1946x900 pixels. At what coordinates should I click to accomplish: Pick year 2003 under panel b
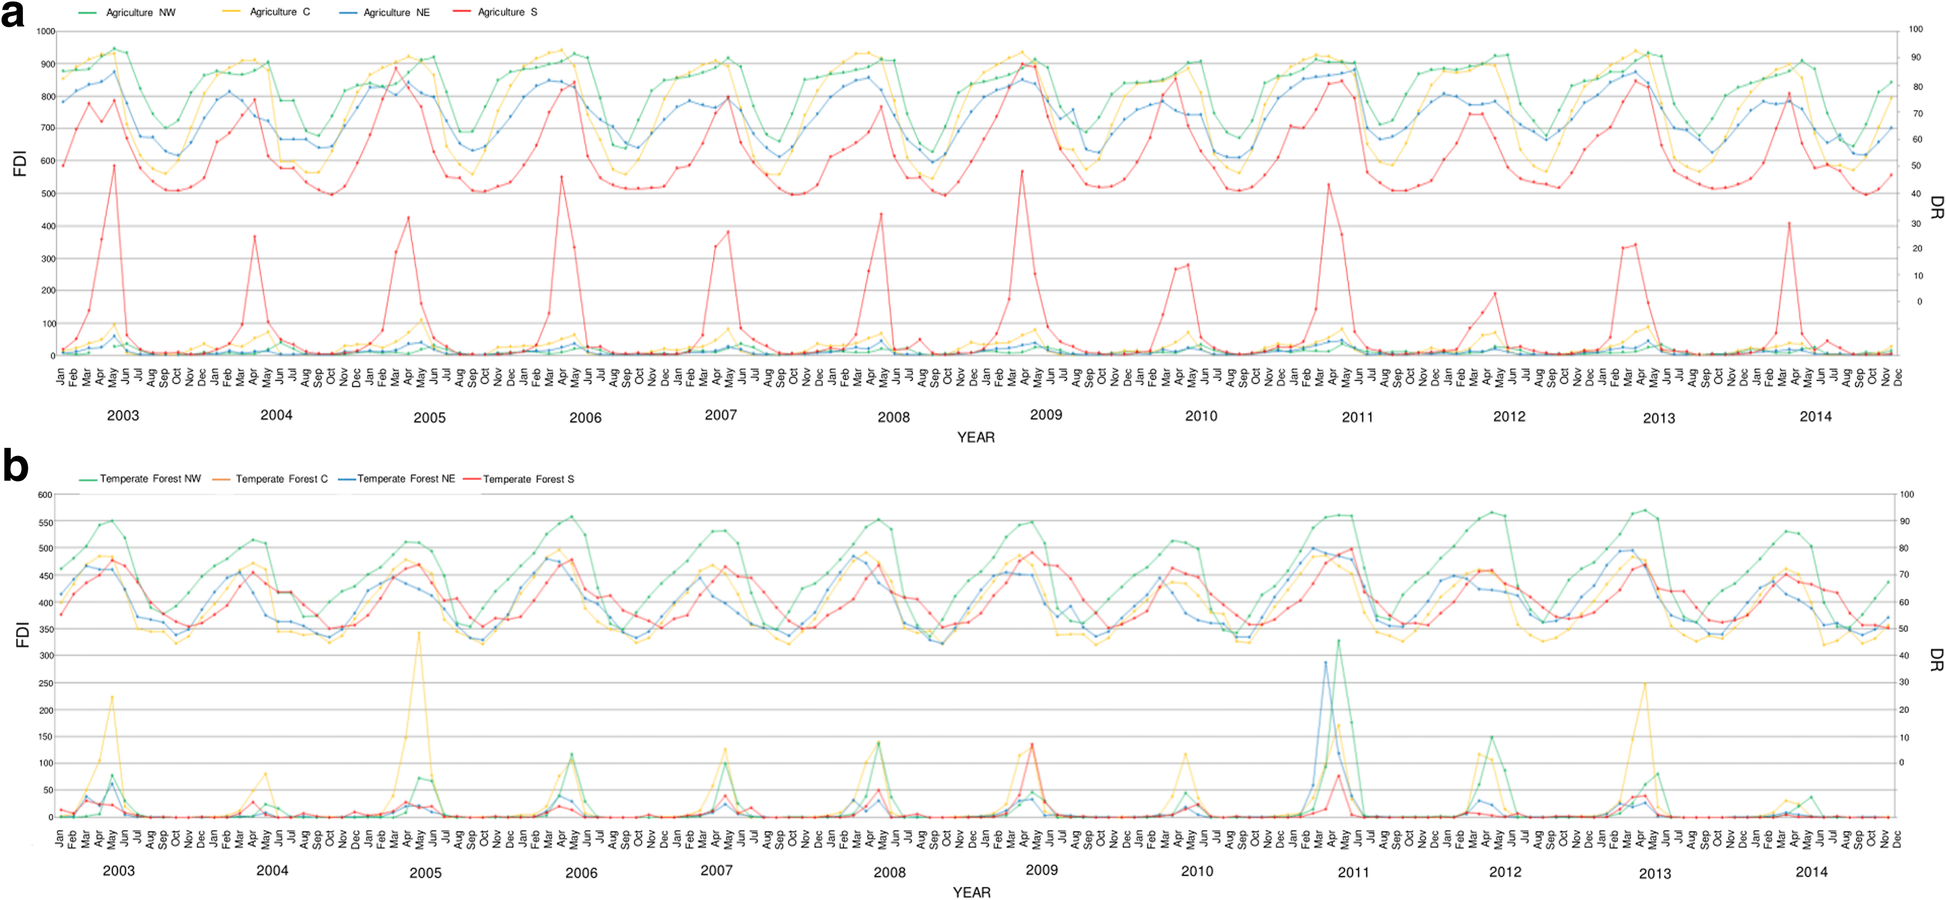pyautogui.click(x=119, y=870)
